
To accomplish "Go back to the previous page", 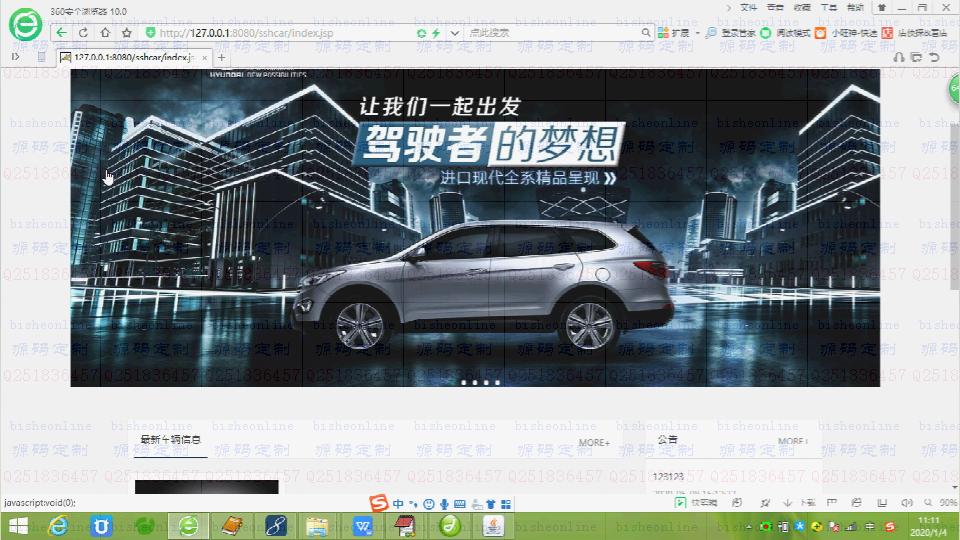I will pyautogui.click(x=61, y=32).
